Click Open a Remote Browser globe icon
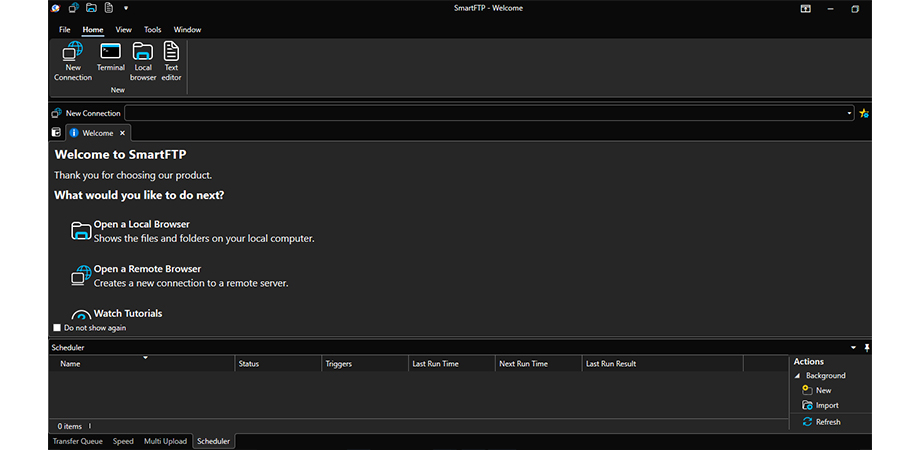The width and height of the screenshot is (920, 450). [81, 275]
